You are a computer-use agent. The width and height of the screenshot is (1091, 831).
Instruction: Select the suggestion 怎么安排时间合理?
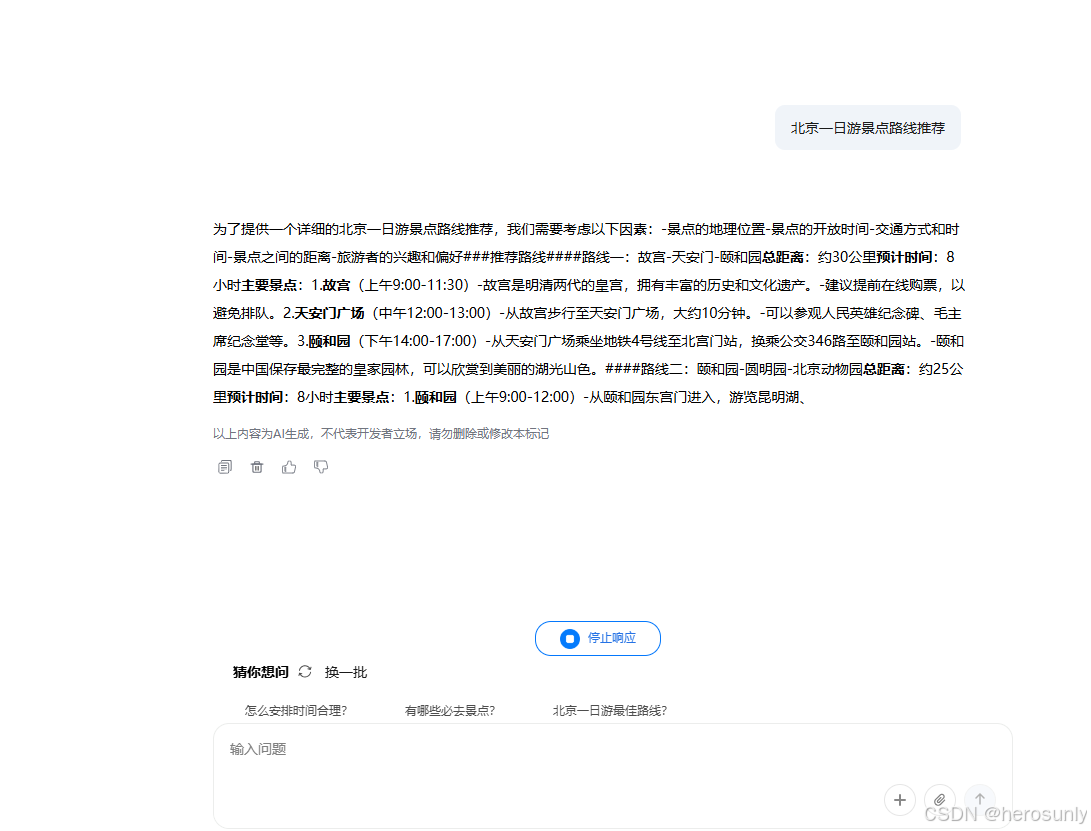point(294,710)
